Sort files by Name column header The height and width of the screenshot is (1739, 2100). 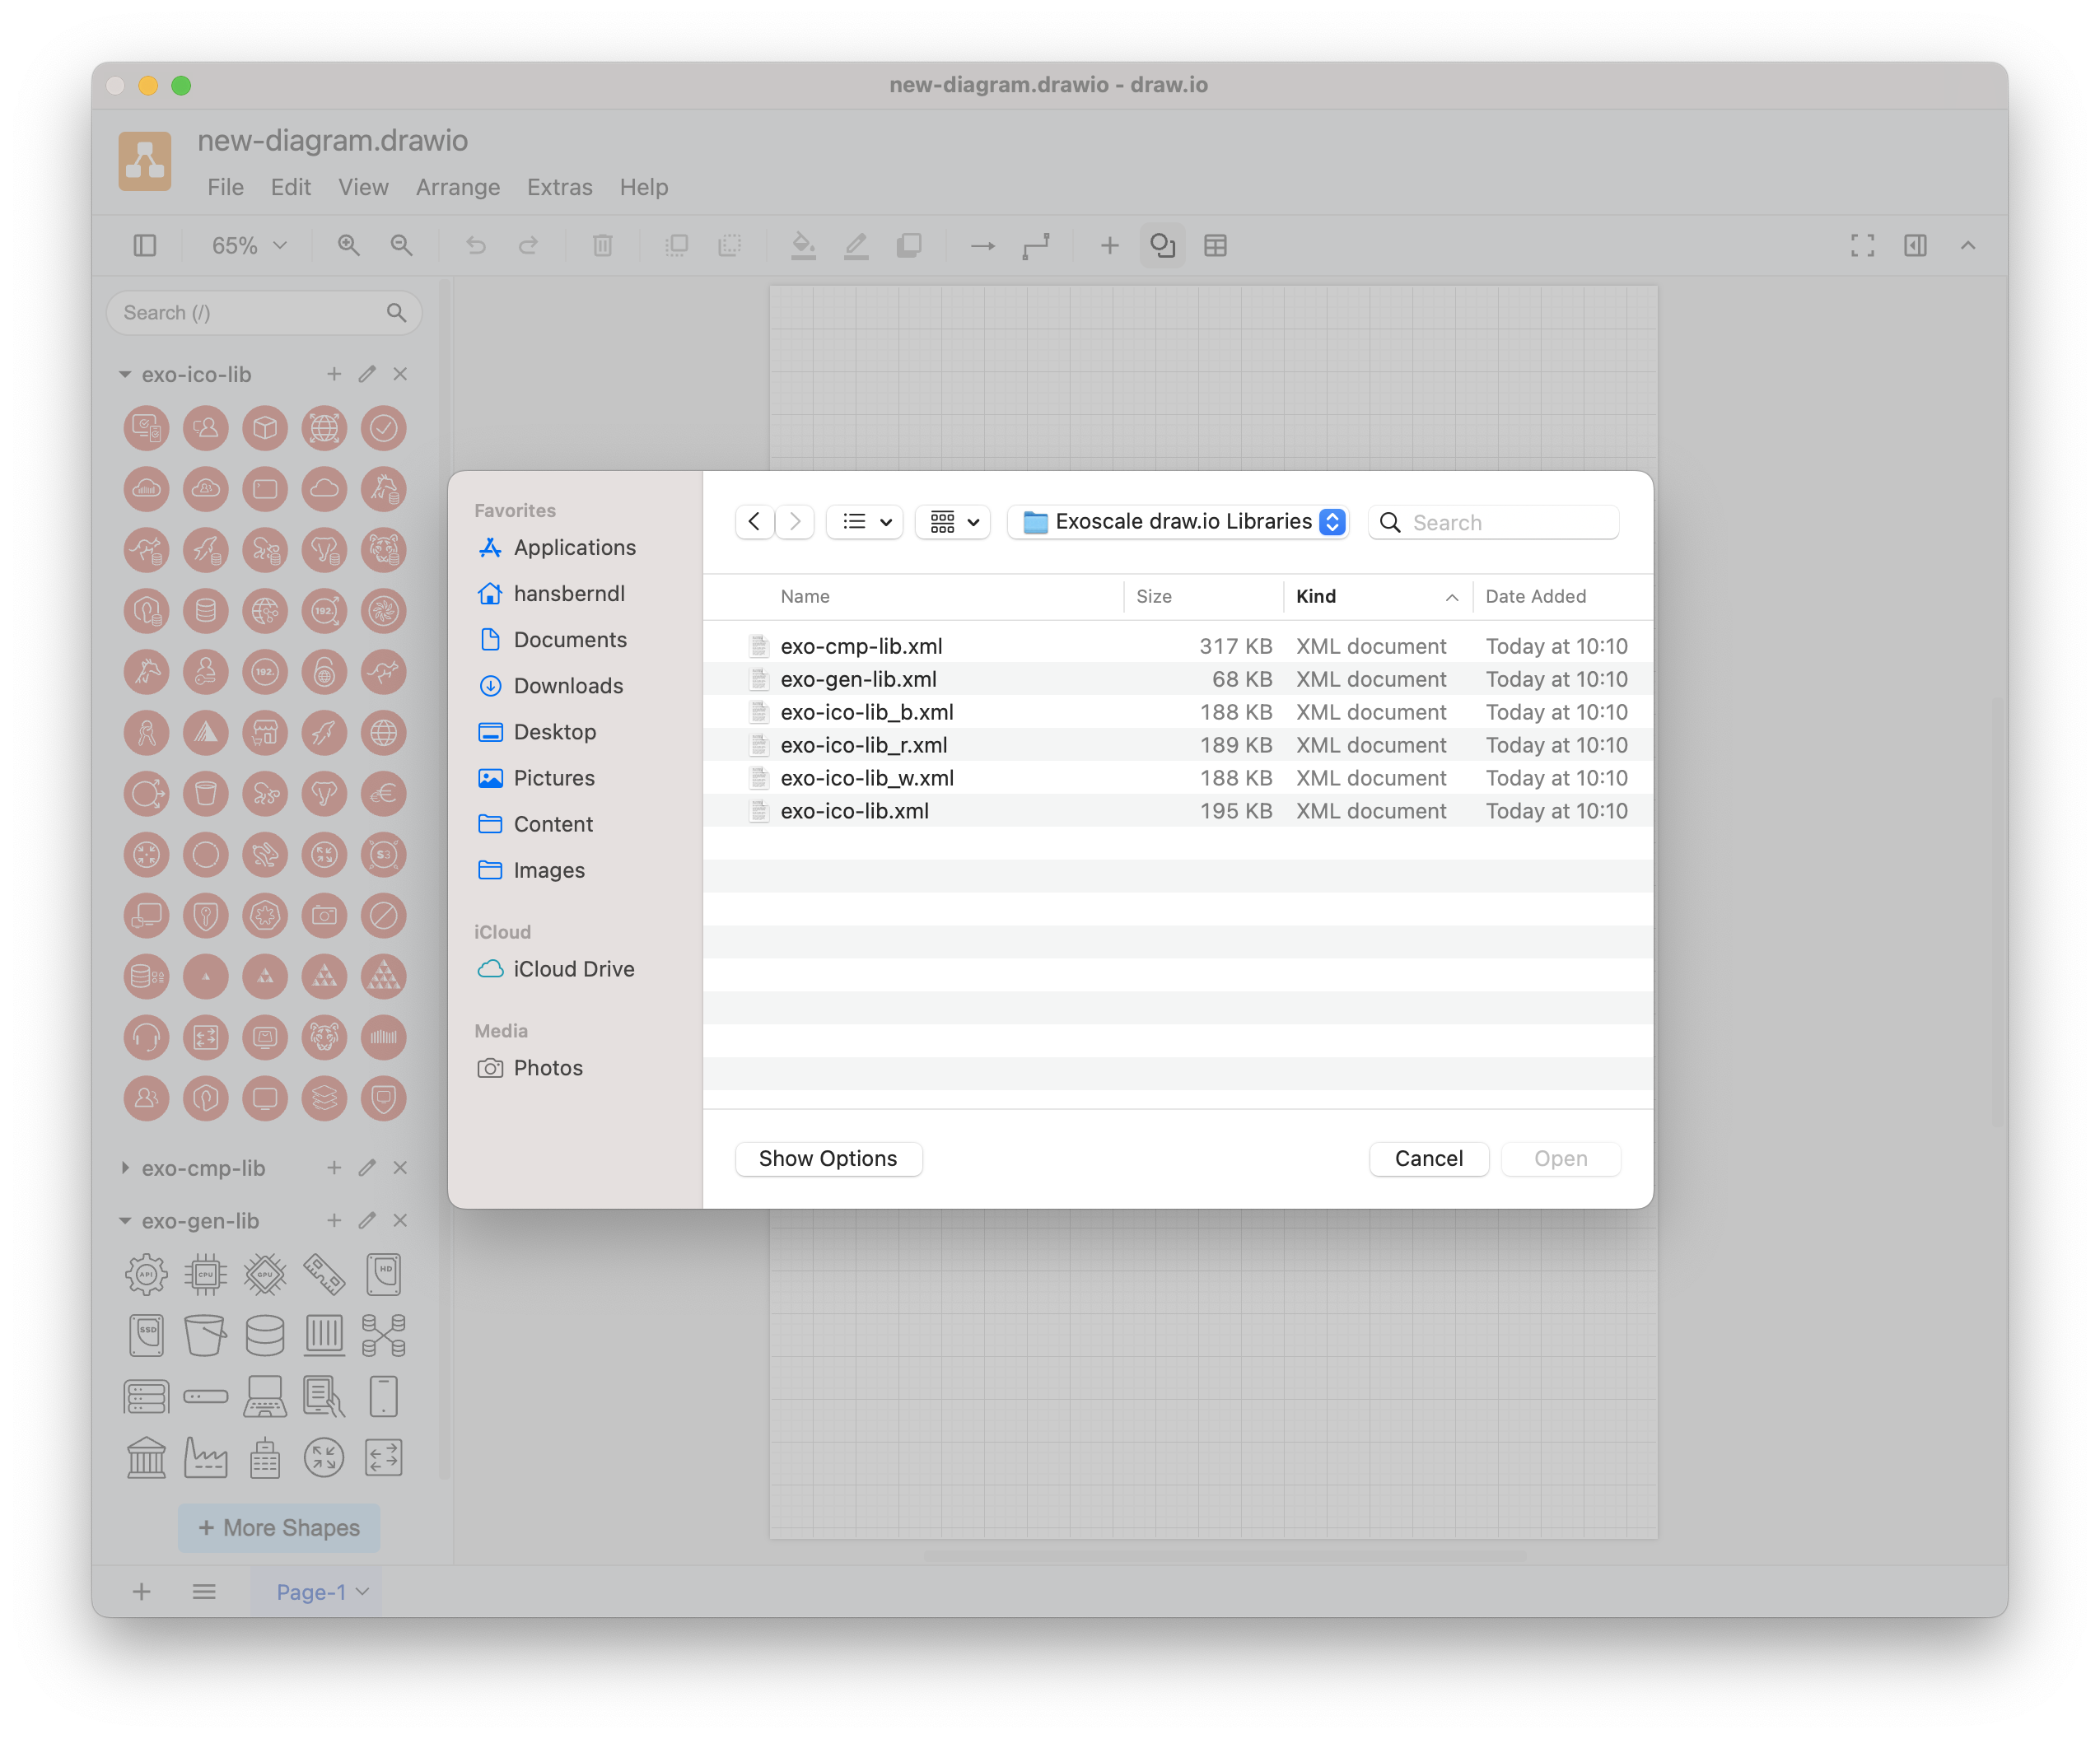click(805, 596)
